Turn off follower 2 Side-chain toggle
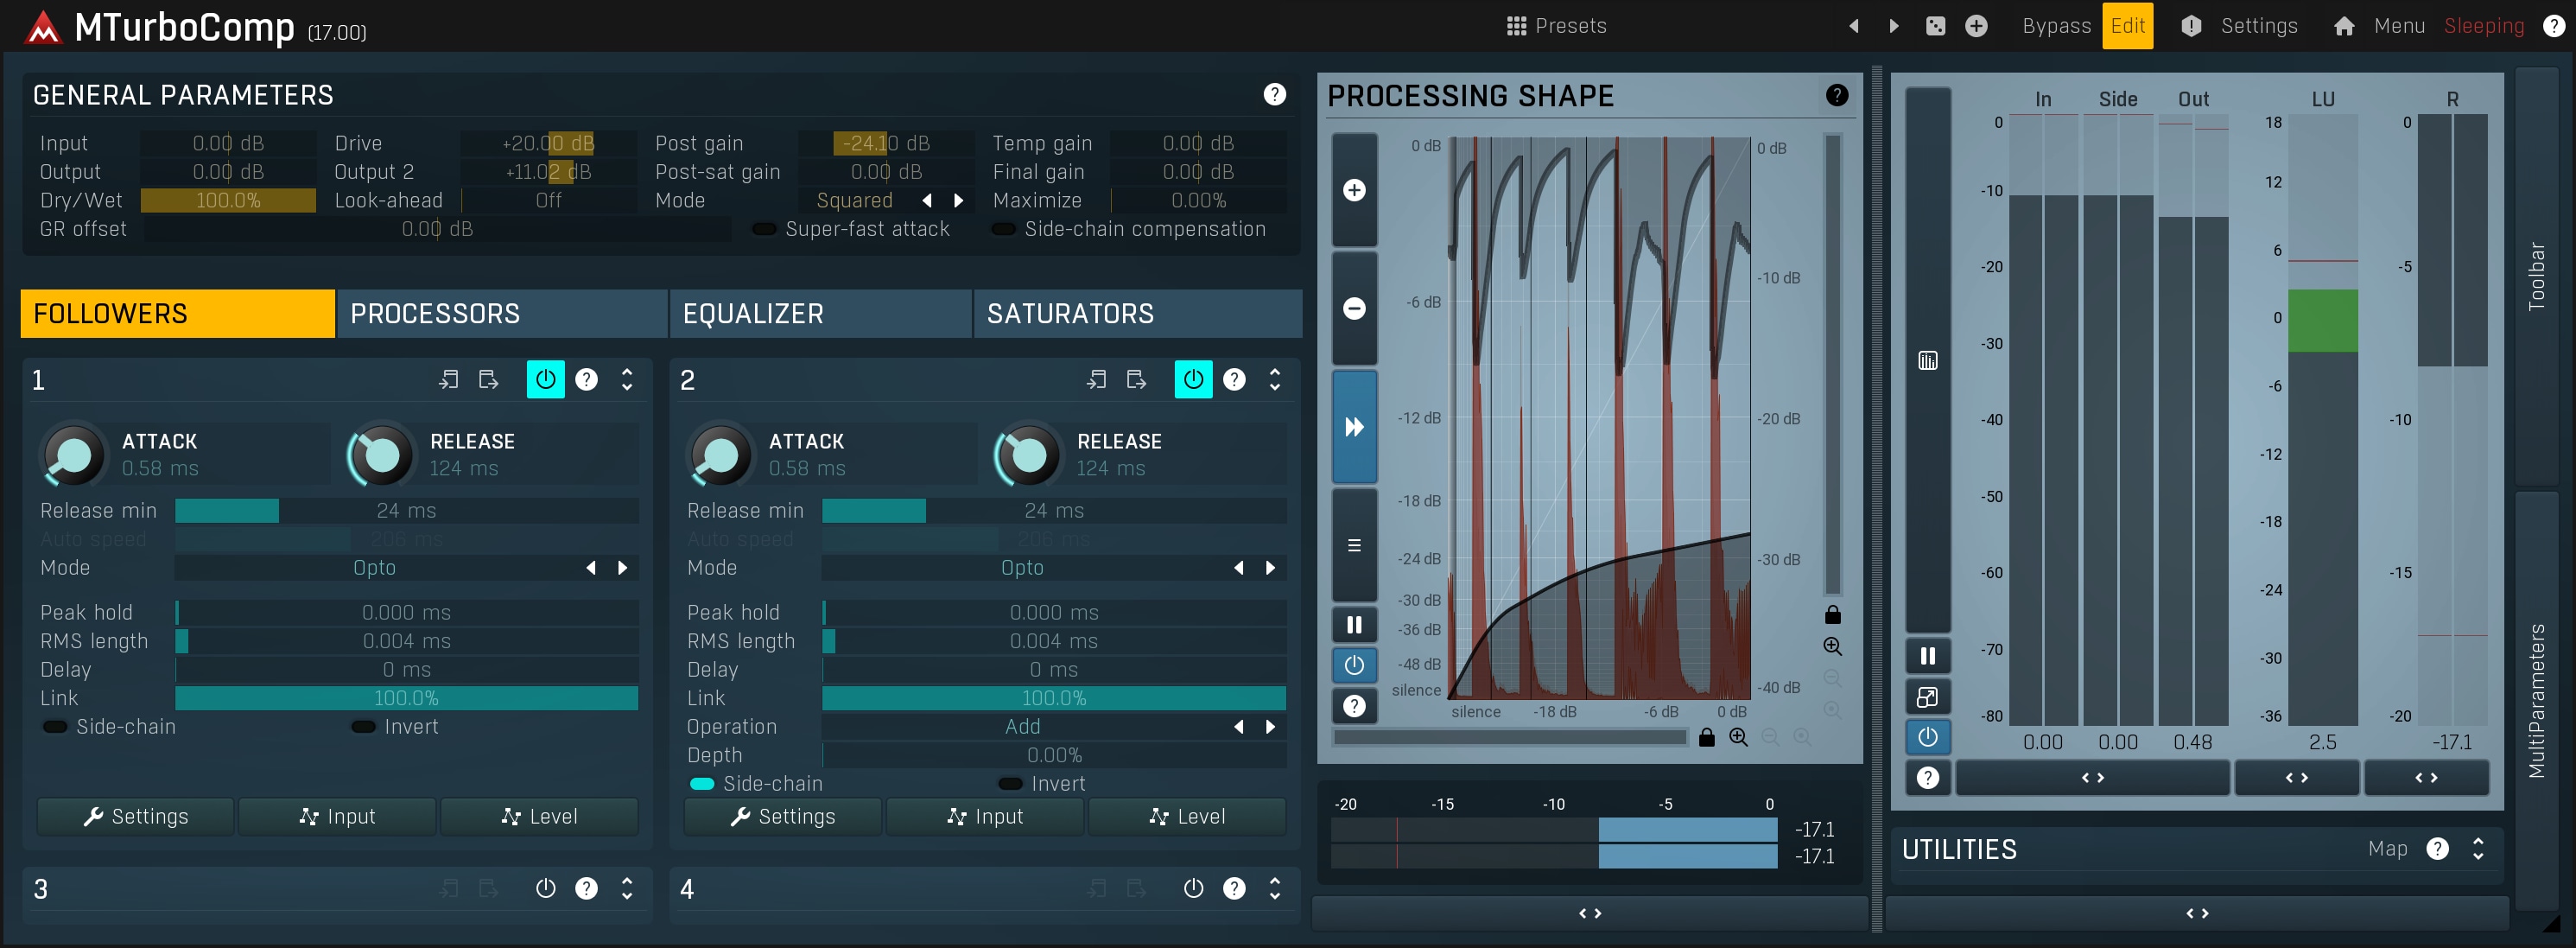 coord(702,784)
